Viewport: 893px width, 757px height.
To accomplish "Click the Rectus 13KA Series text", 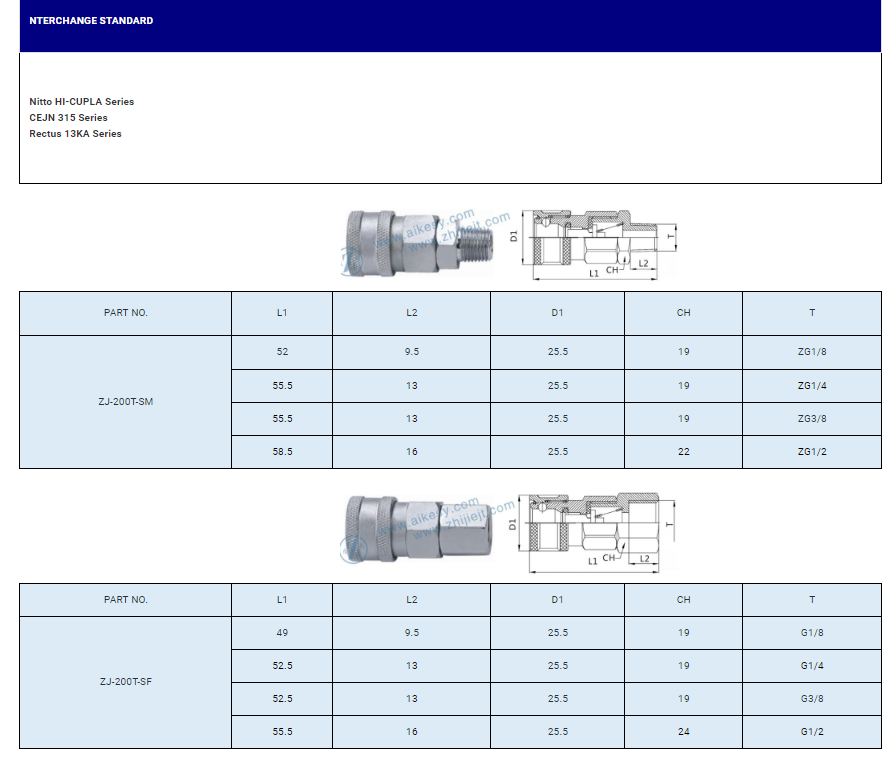I will coord(75,134).
